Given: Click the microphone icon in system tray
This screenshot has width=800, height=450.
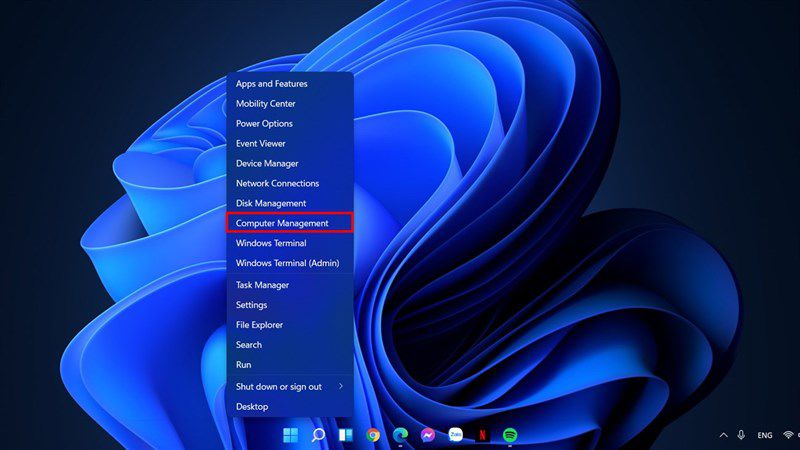Looking at the screenshot, I should click(741, 435).
